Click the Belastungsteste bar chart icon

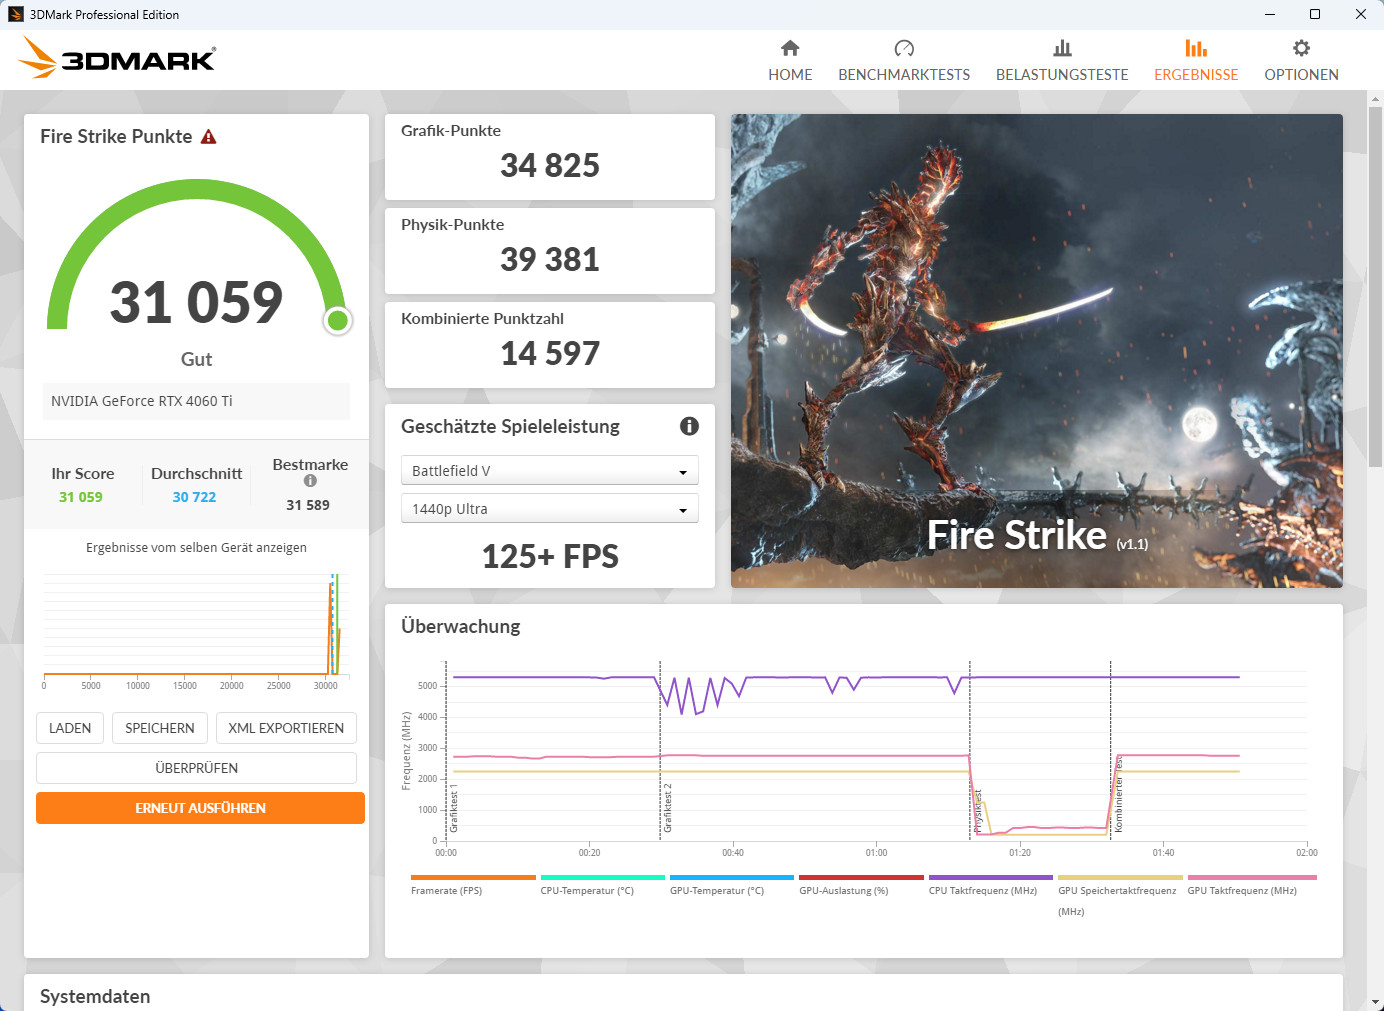1061,47
